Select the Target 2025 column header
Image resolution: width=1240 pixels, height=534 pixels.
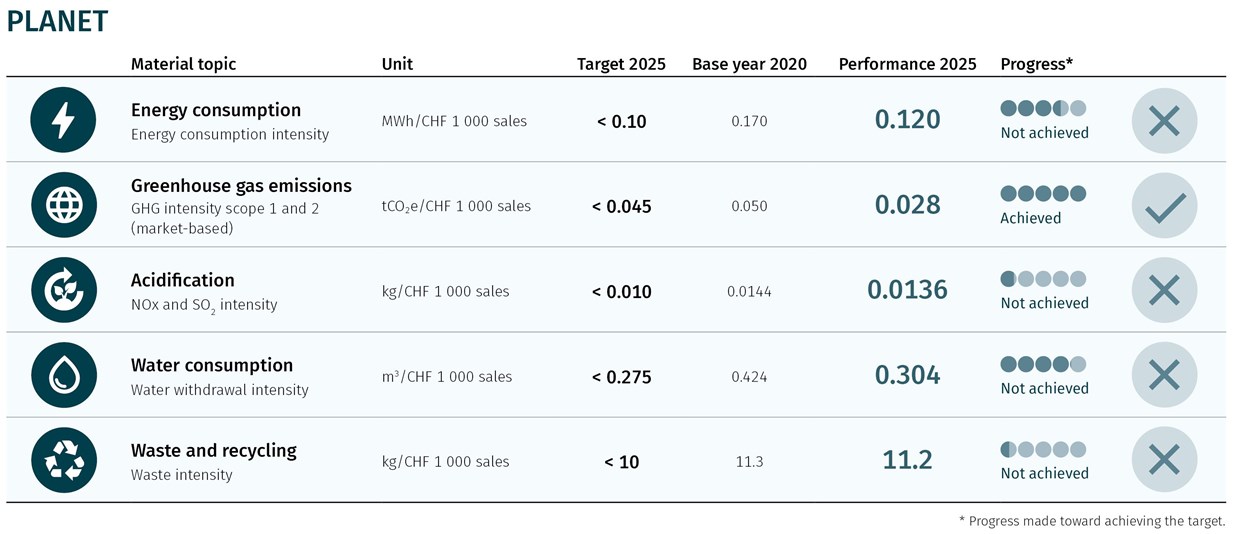click(x=621, y=64)
